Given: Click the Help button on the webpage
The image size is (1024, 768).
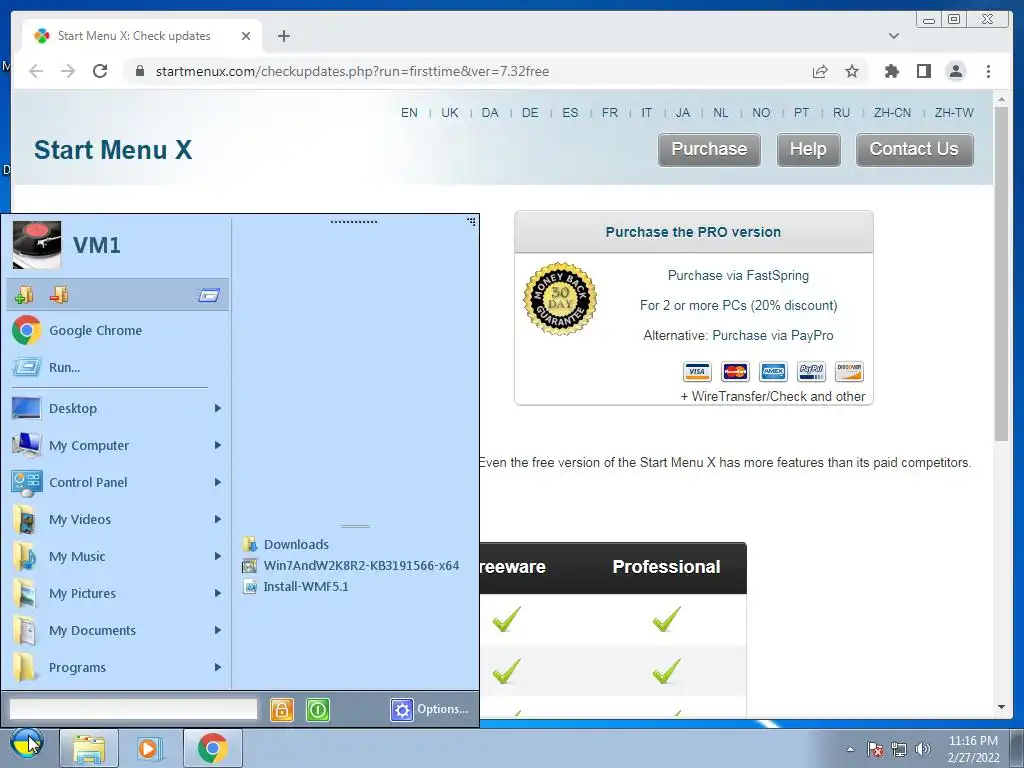Looking at the screenshot, I should click(808, 150).
